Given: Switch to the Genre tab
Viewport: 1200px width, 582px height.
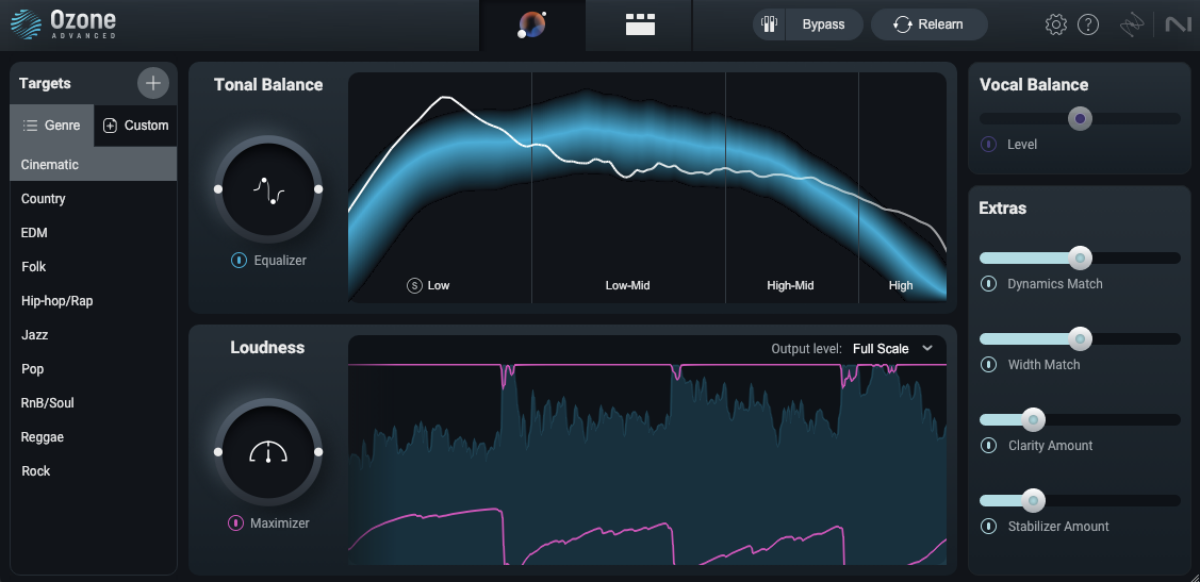Looking at the screenshot, I should pyautogui.click(x=52, y=126).
